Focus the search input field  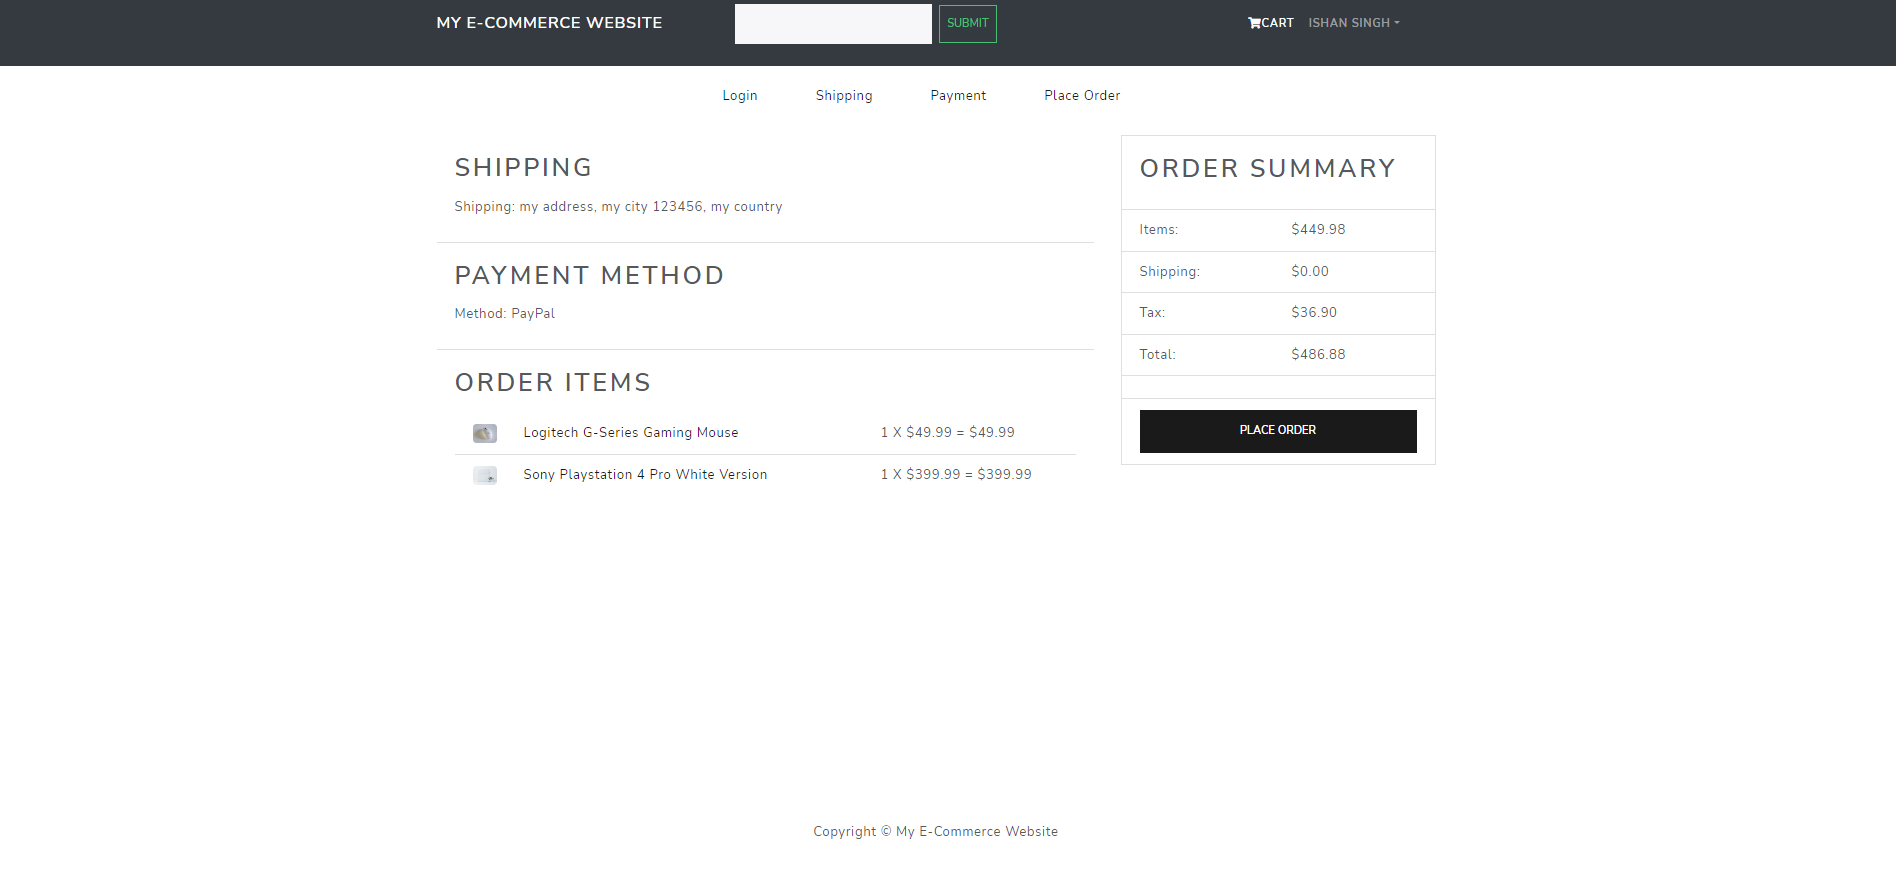(x=833, y=24)
